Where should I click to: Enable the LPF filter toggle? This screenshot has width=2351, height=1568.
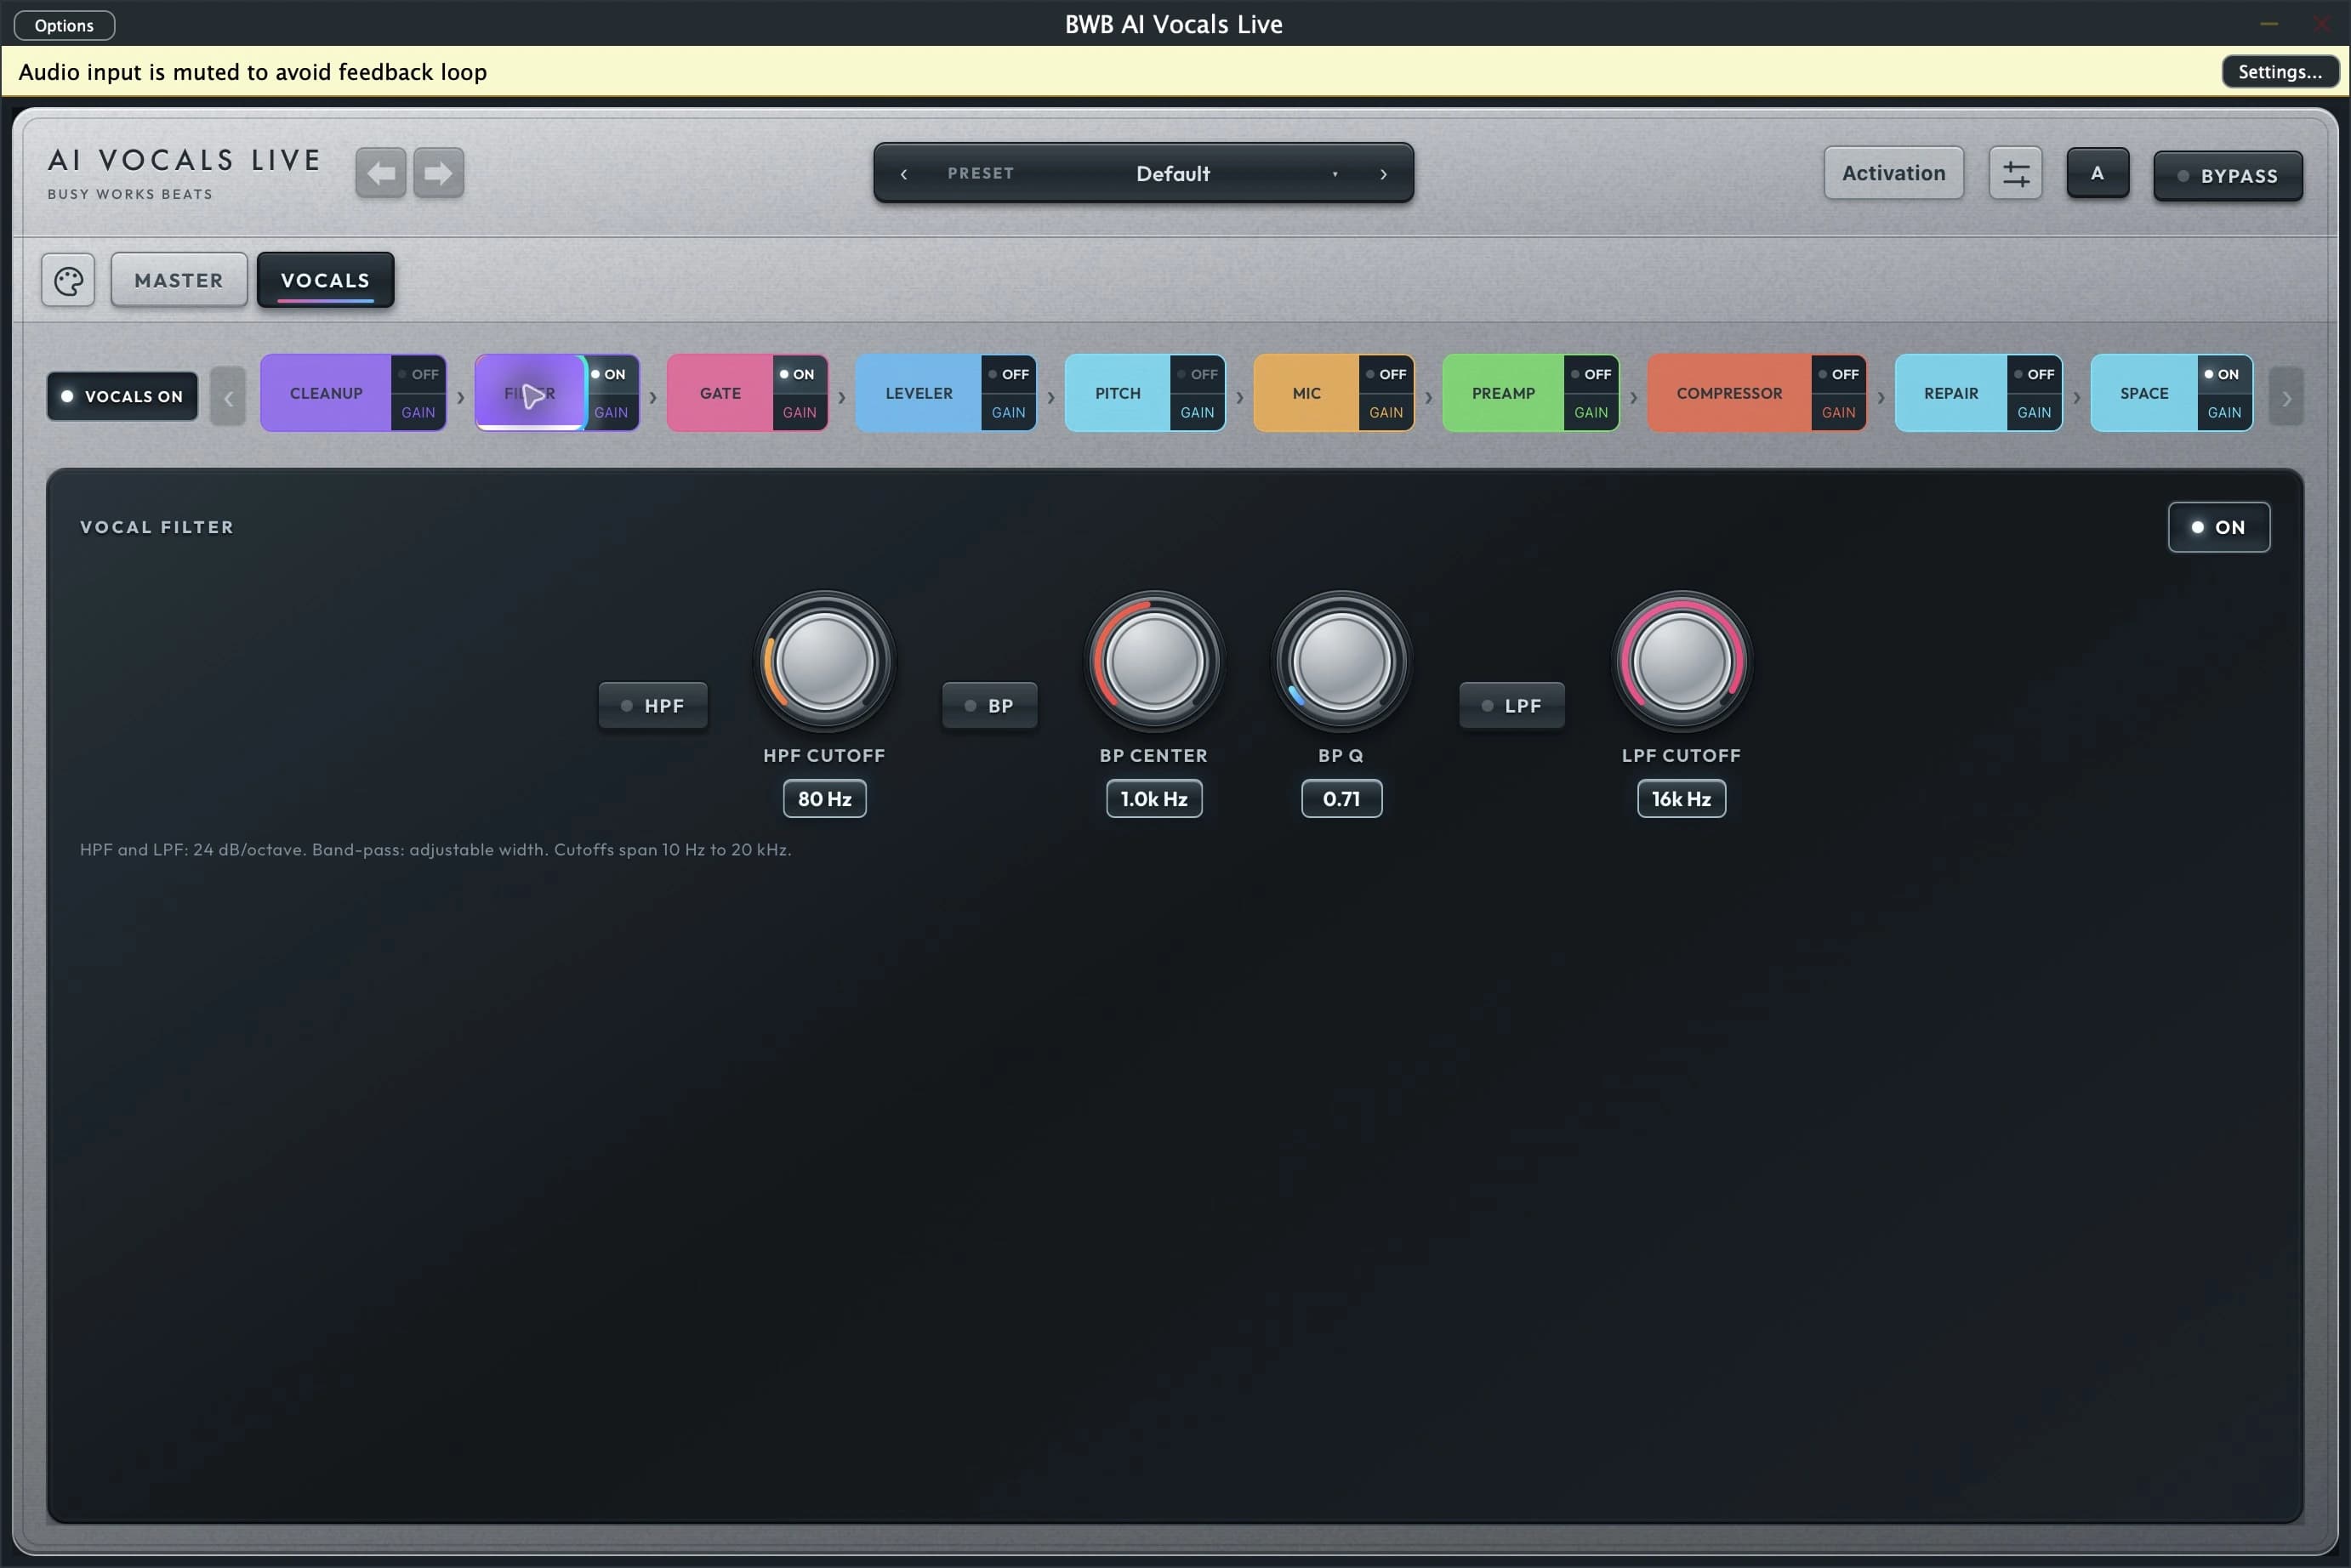point(1511,706)
